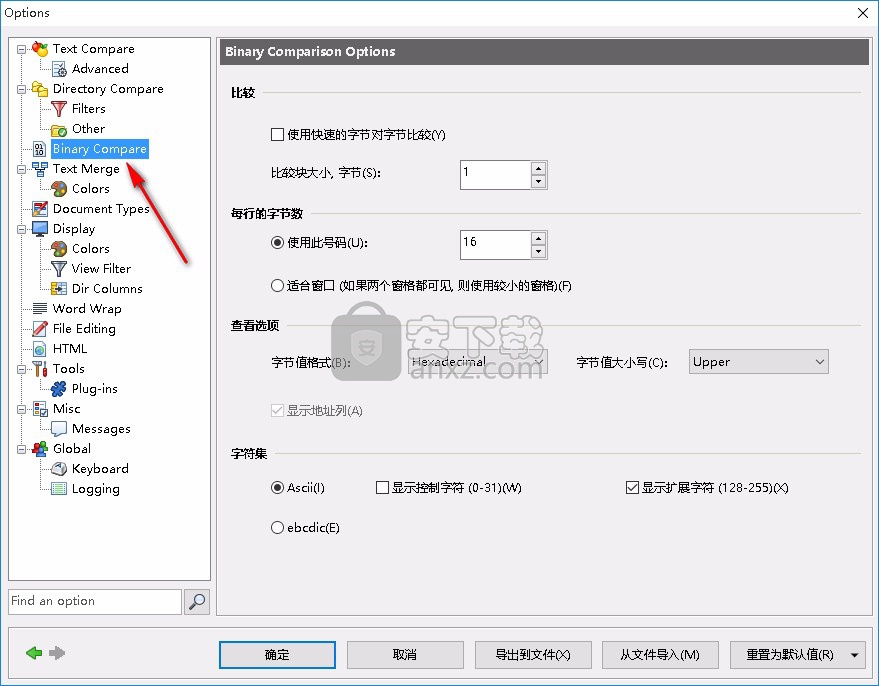Click the 取消 cancel button

(405, 655)
